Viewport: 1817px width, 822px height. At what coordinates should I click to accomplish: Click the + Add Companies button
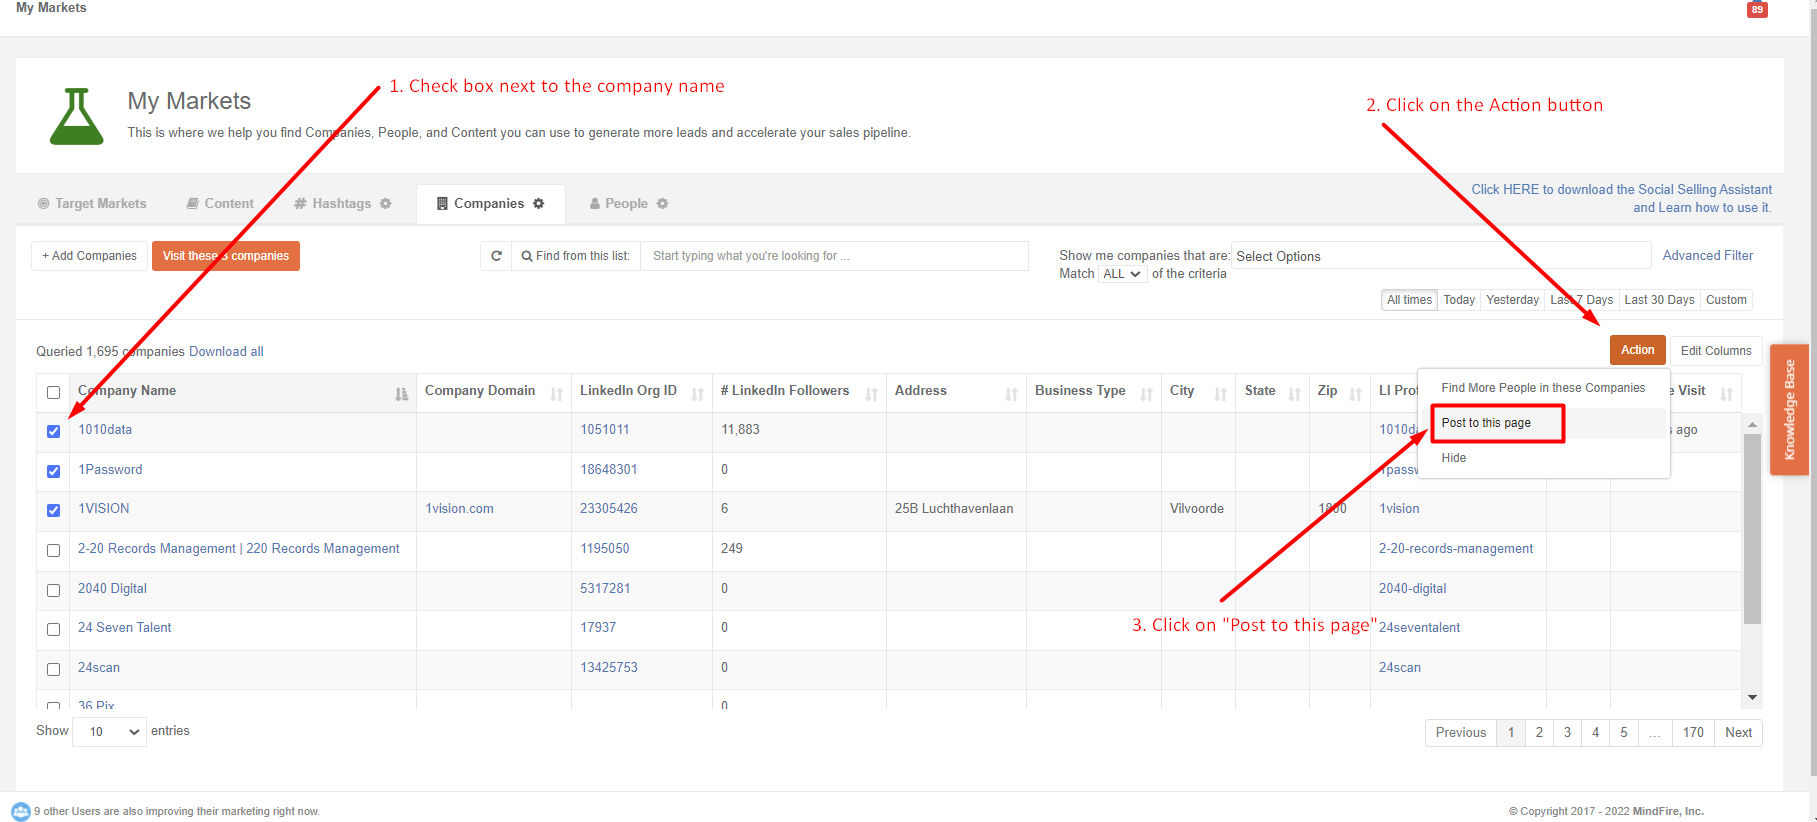click(90, 256)
